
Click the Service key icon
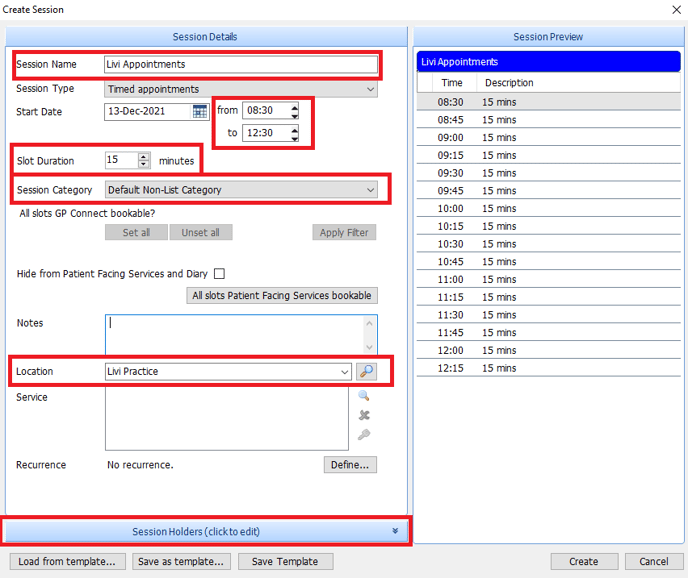[x=364, y=434]
